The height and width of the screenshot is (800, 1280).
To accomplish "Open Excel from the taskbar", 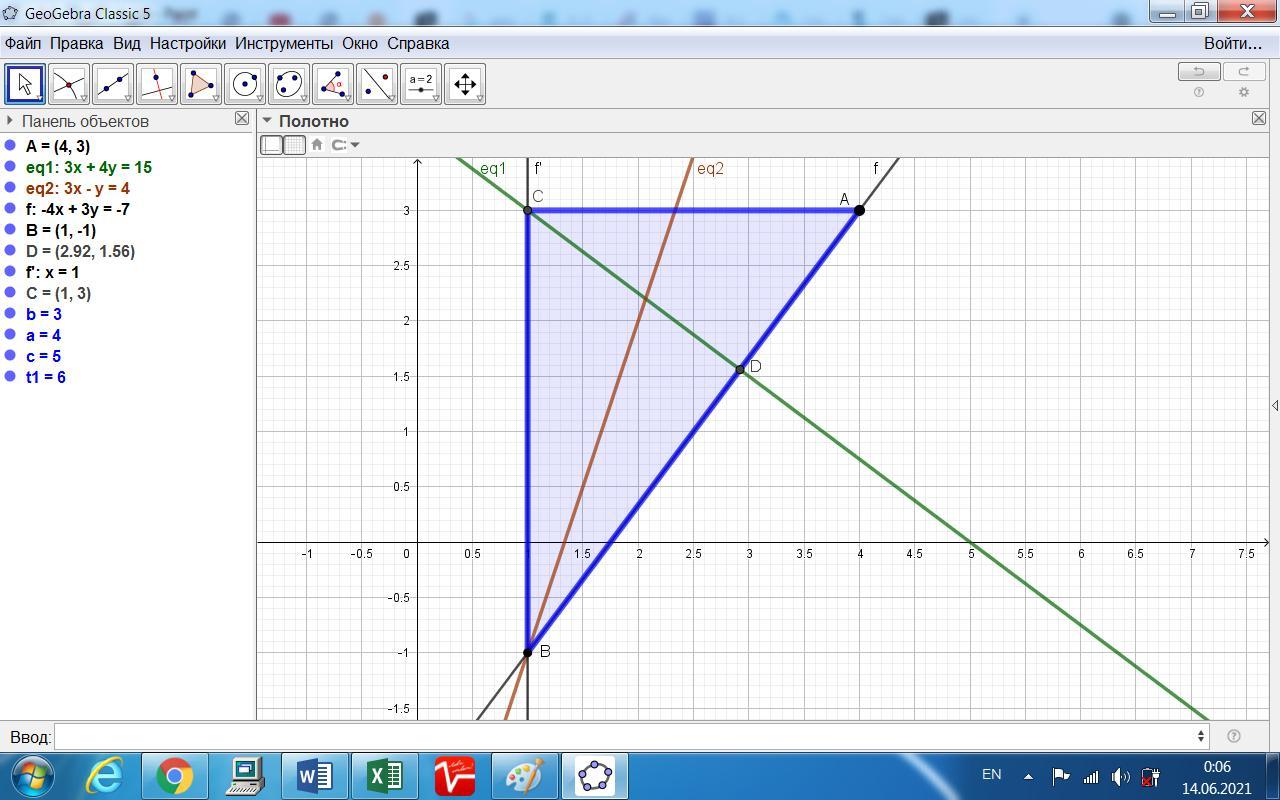I will (384, 776).
